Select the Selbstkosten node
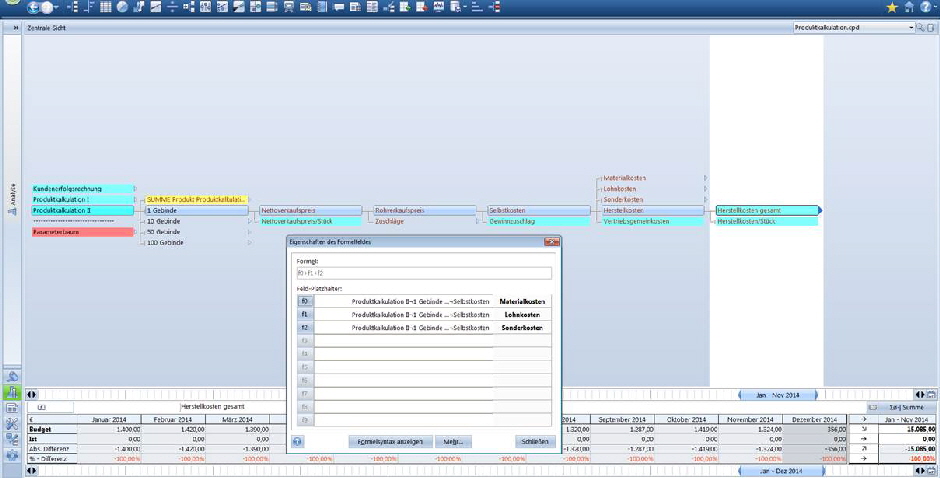Viewport: 940px width, 478px height. coord(539,211)
